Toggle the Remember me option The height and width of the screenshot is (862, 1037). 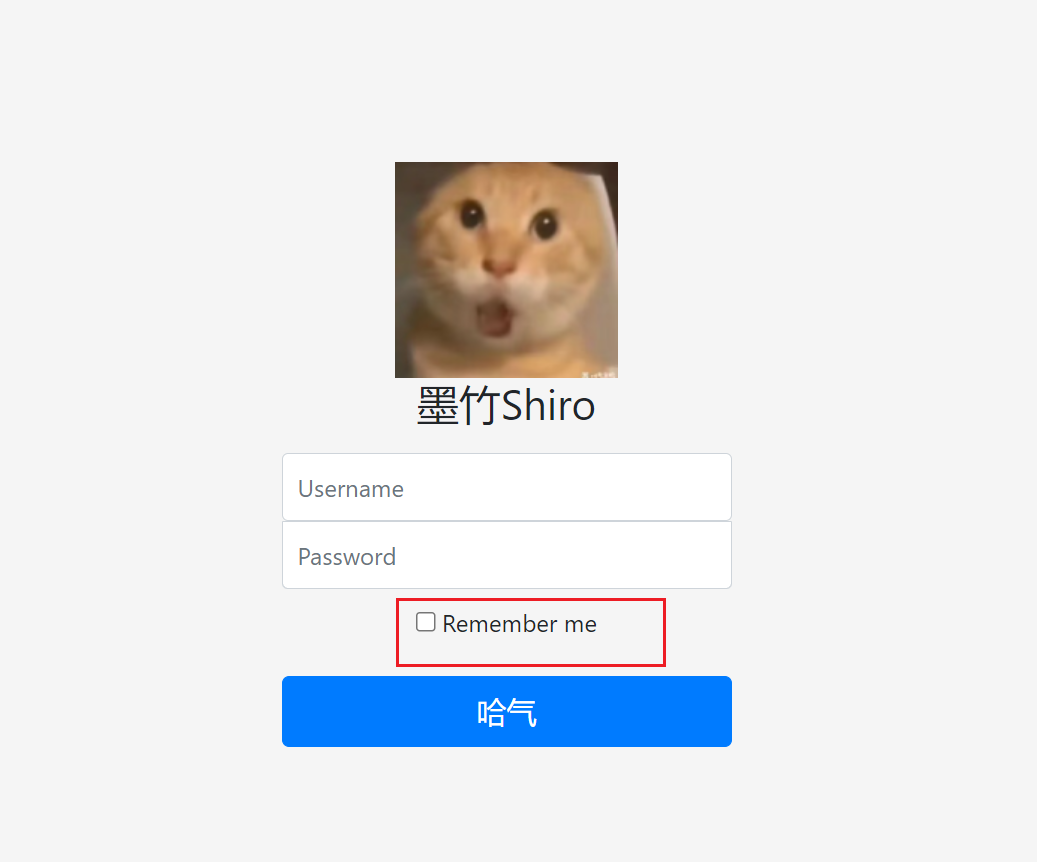tap(425, 622)
